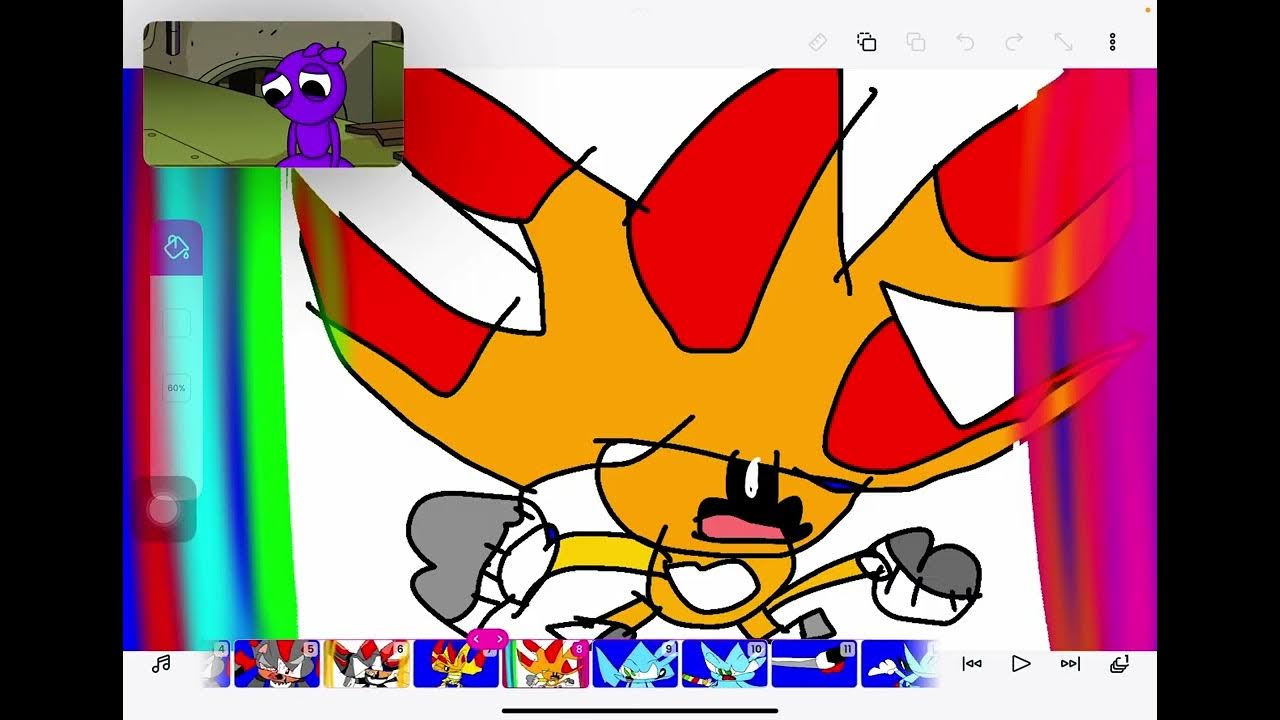Select frame 5 thumbnail in timeline
1280x720 pixels.
(277, 664)
